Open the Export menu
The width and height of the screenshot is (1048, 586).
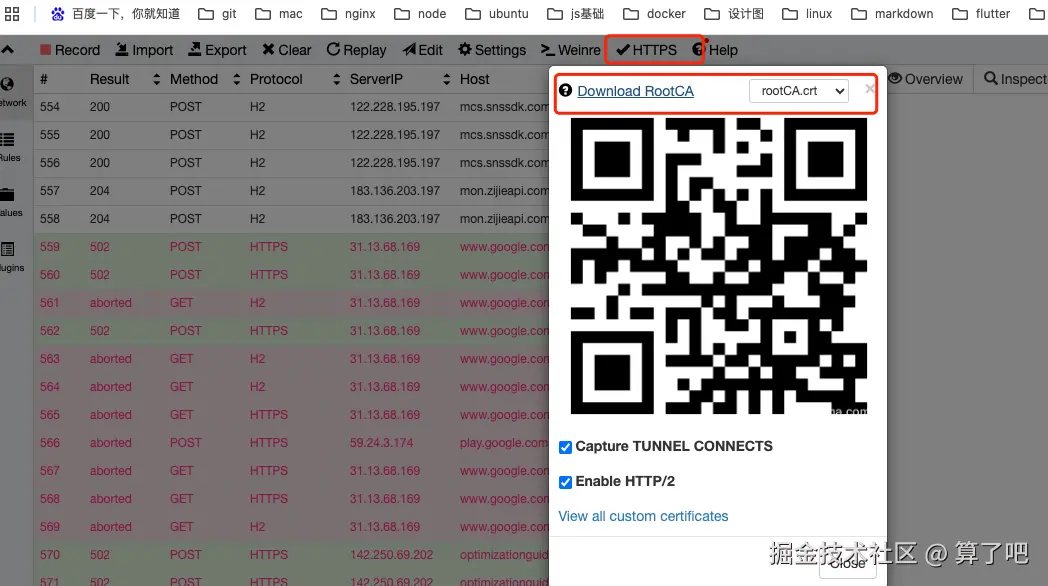(217, 50)
